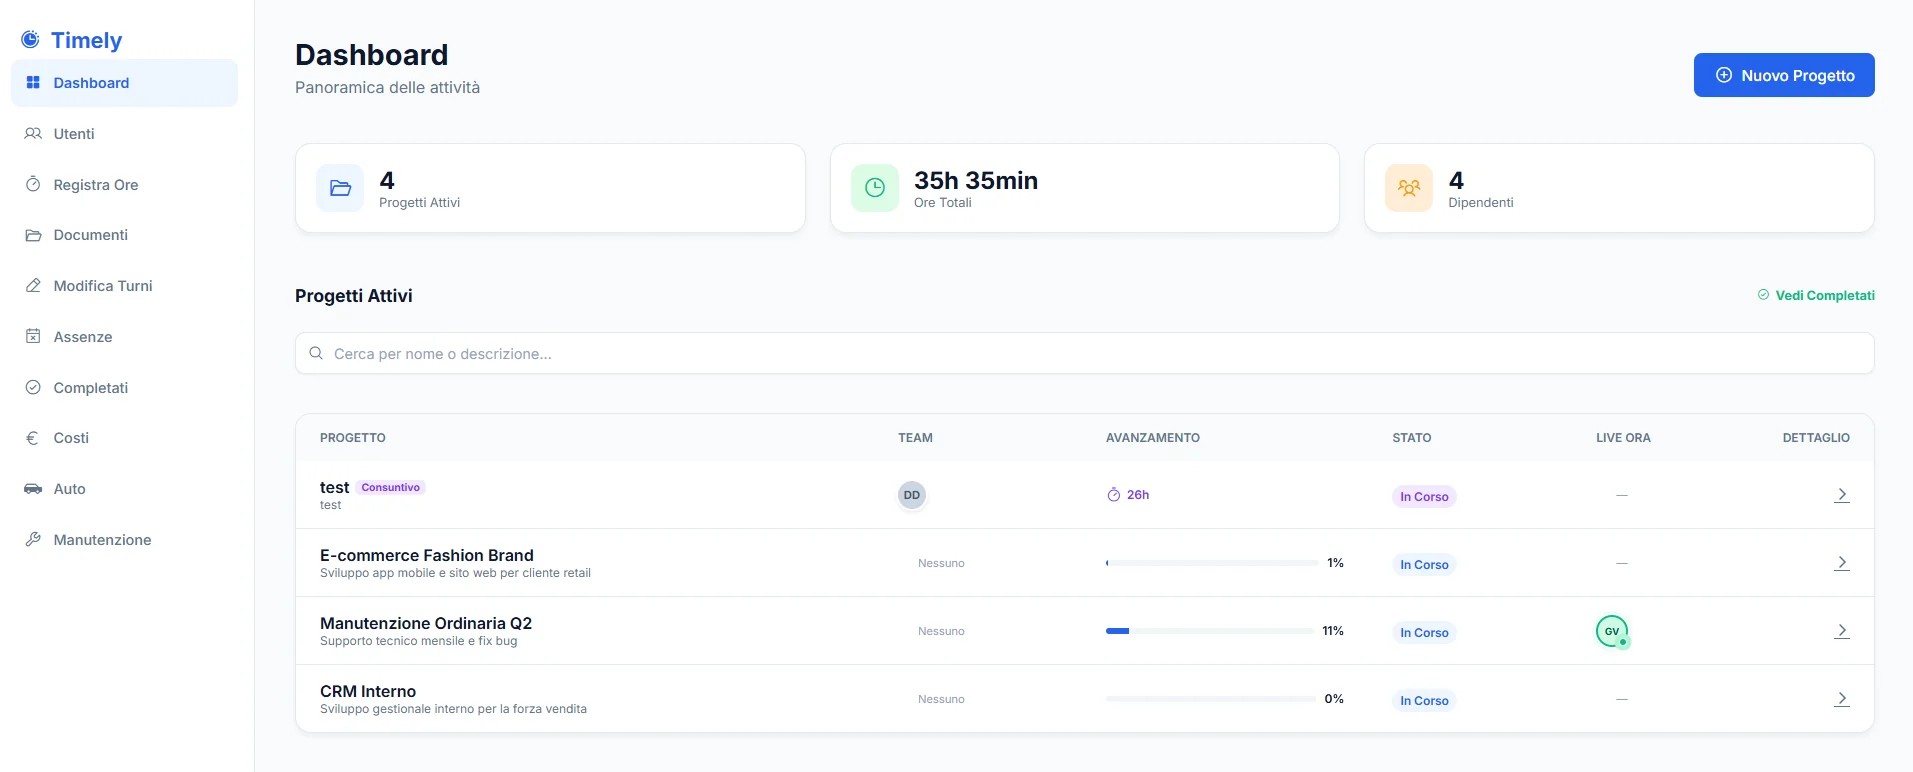Click the AVANZAMENTO column header
This screenshot has height=772, width=1913.
[1153, 438]
